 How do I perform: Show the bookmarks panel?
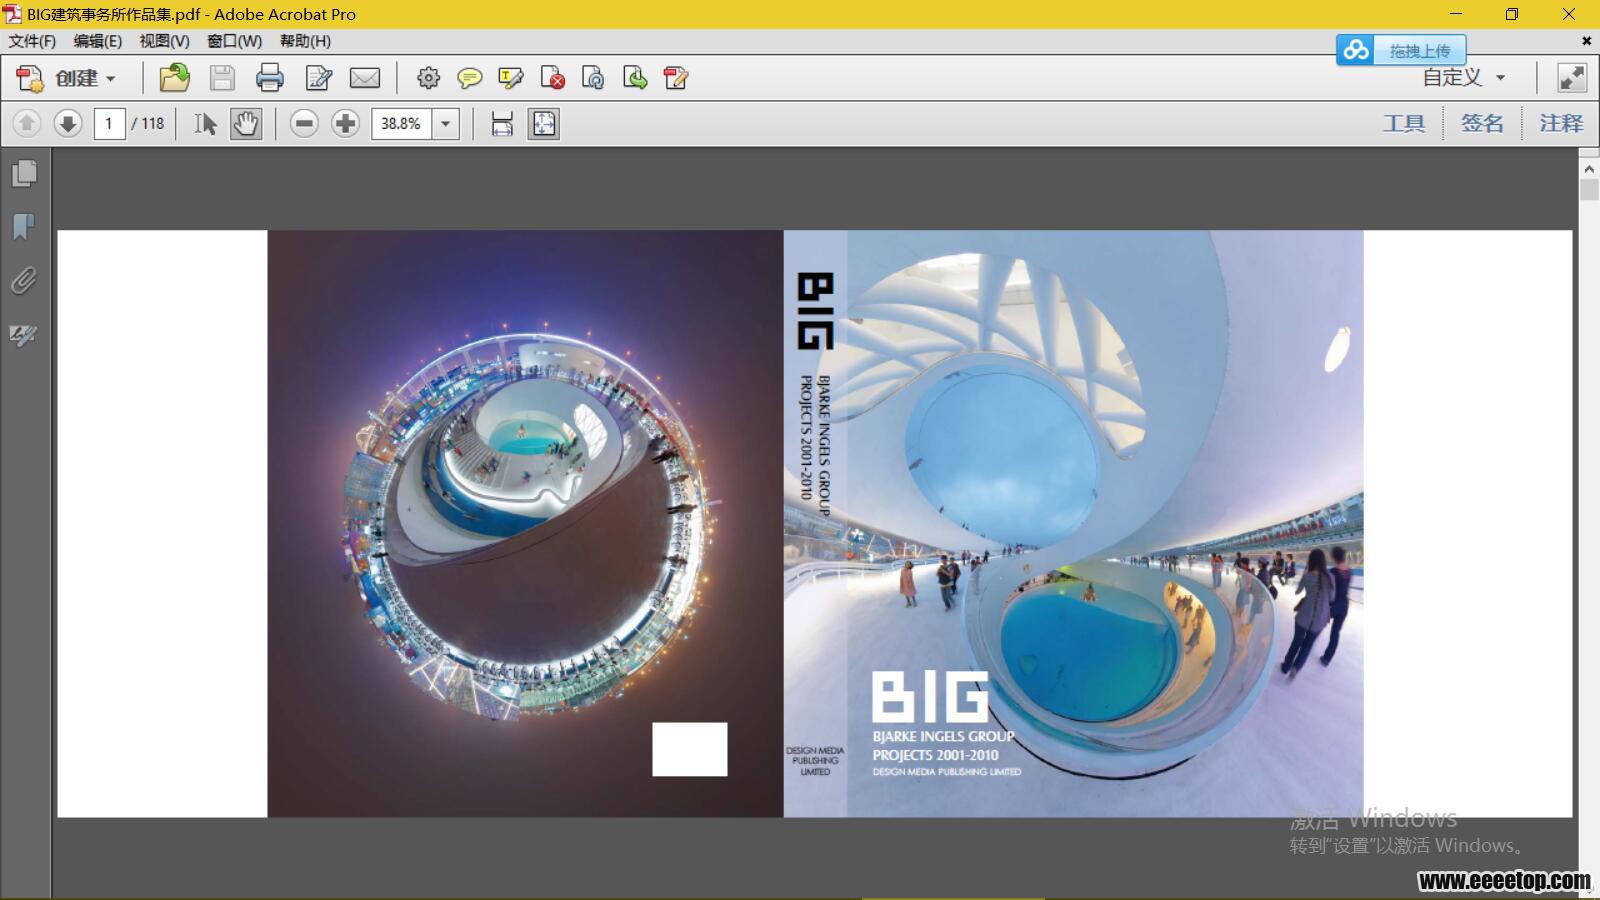24,227
